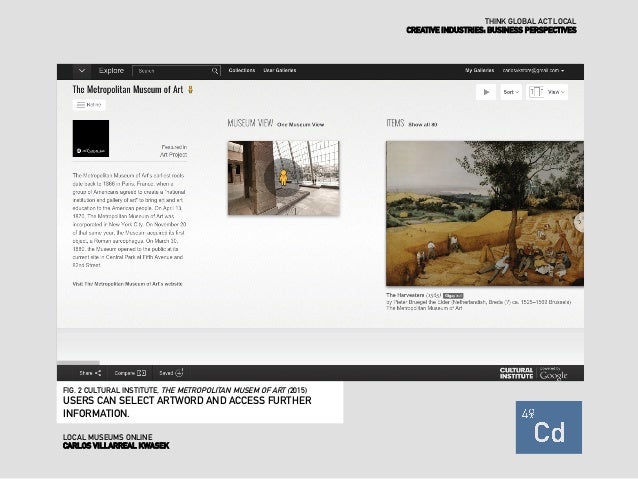638x479 pixels.
Task: Click The Harvesters title text
Action: coord(405,295)
